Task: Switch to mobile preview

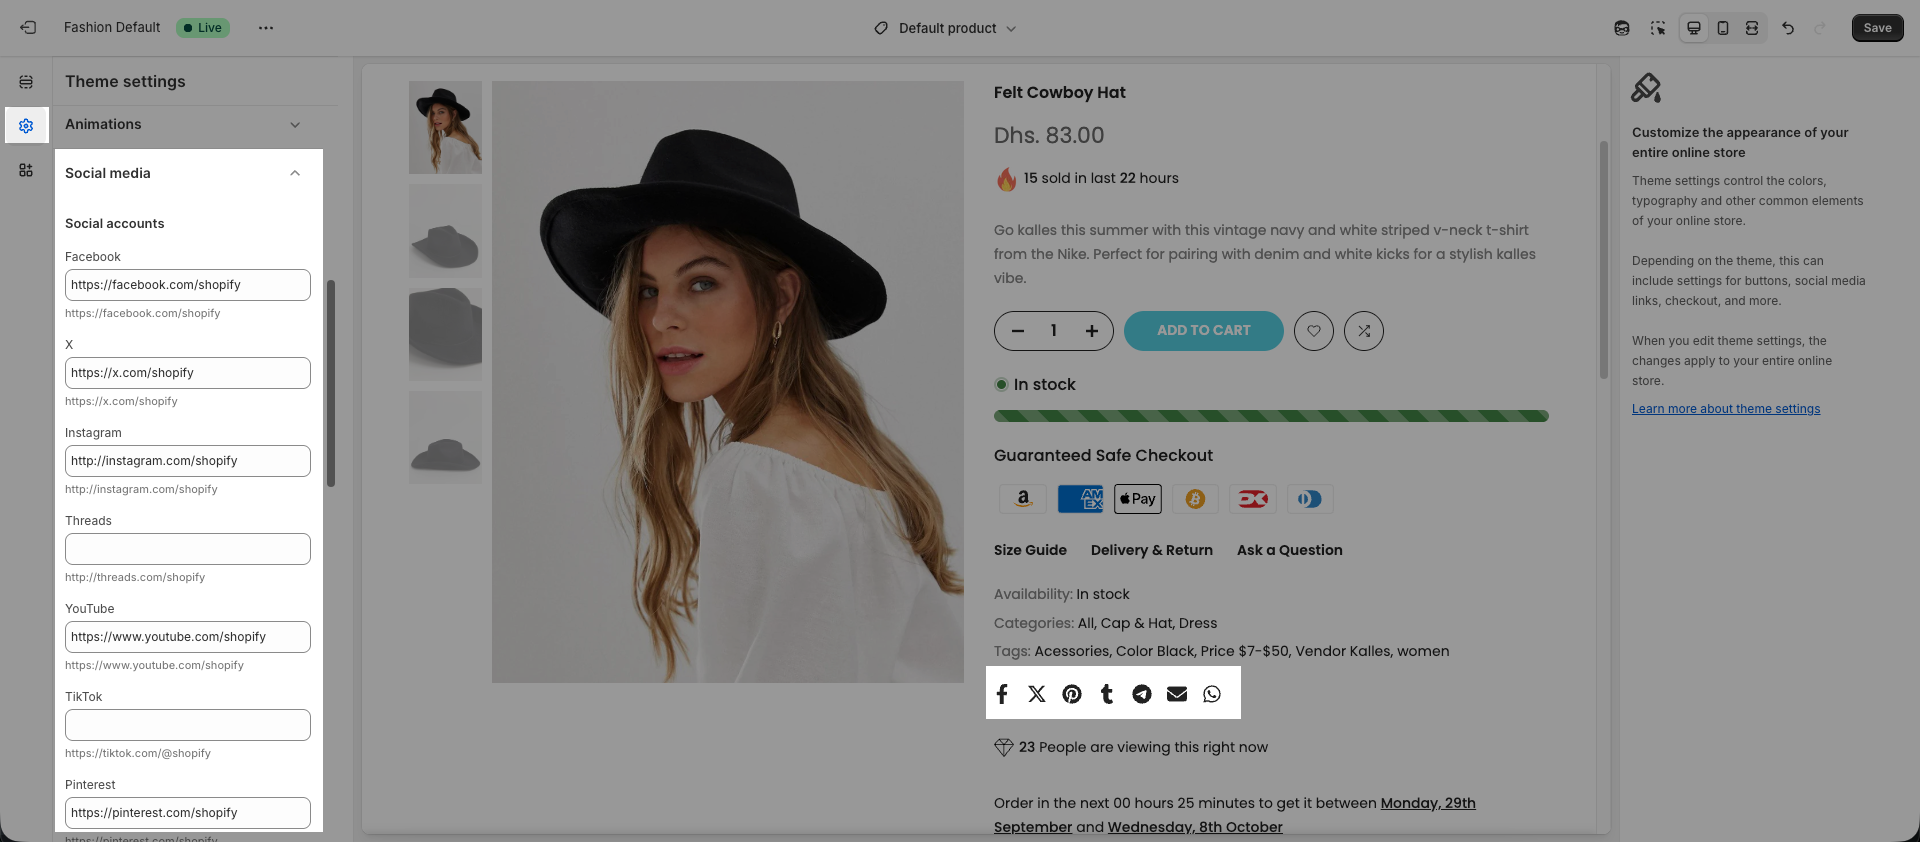Action: (x=1723, y=28)
